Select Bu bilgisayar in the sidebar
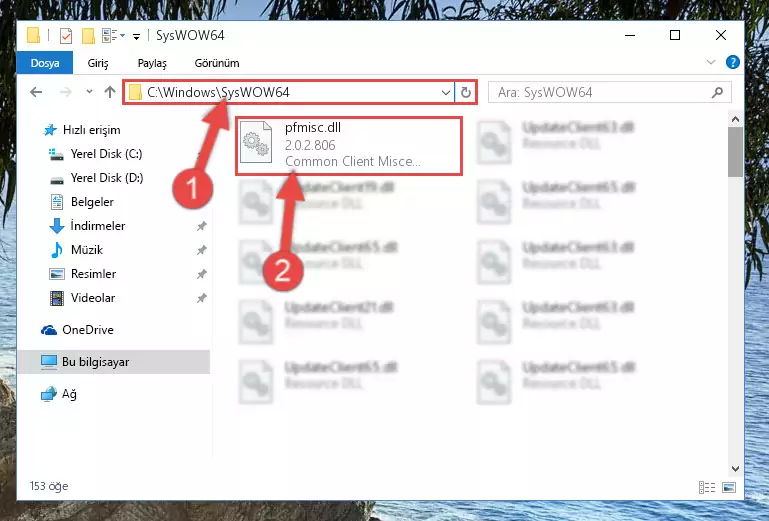Viewport: 769px width, 521px height. point(114,362)
